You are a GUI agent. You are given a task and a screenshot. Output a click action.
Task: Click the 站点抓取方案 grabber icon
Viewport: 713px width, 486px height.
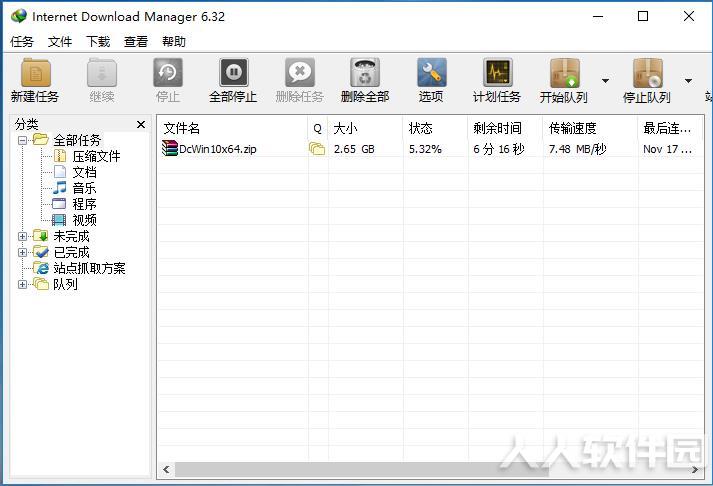41,268
